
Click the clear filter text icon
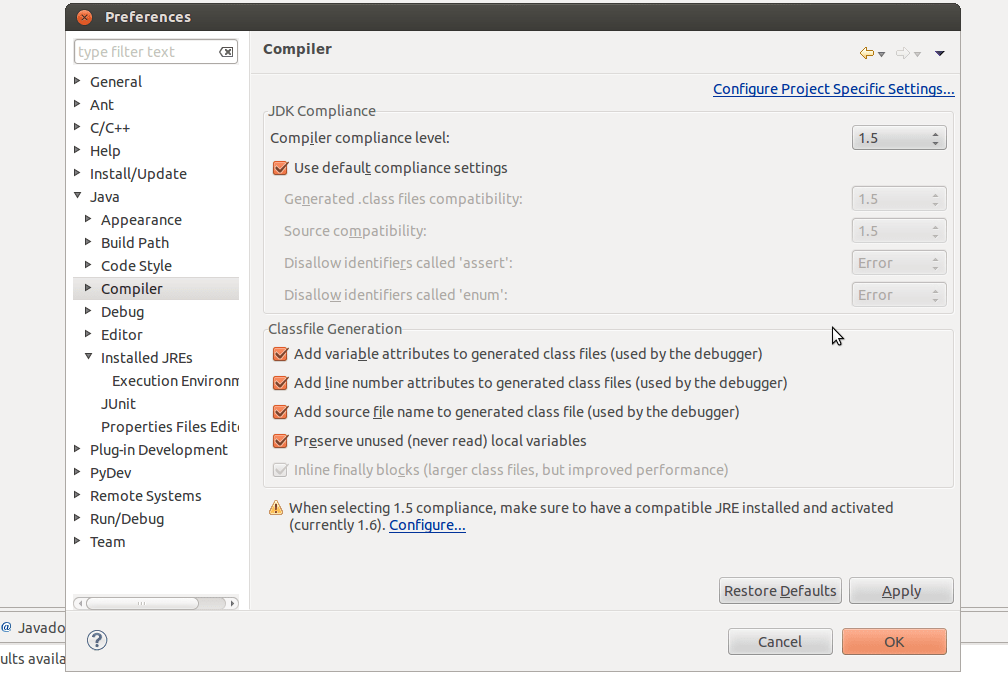coord(226,52)
